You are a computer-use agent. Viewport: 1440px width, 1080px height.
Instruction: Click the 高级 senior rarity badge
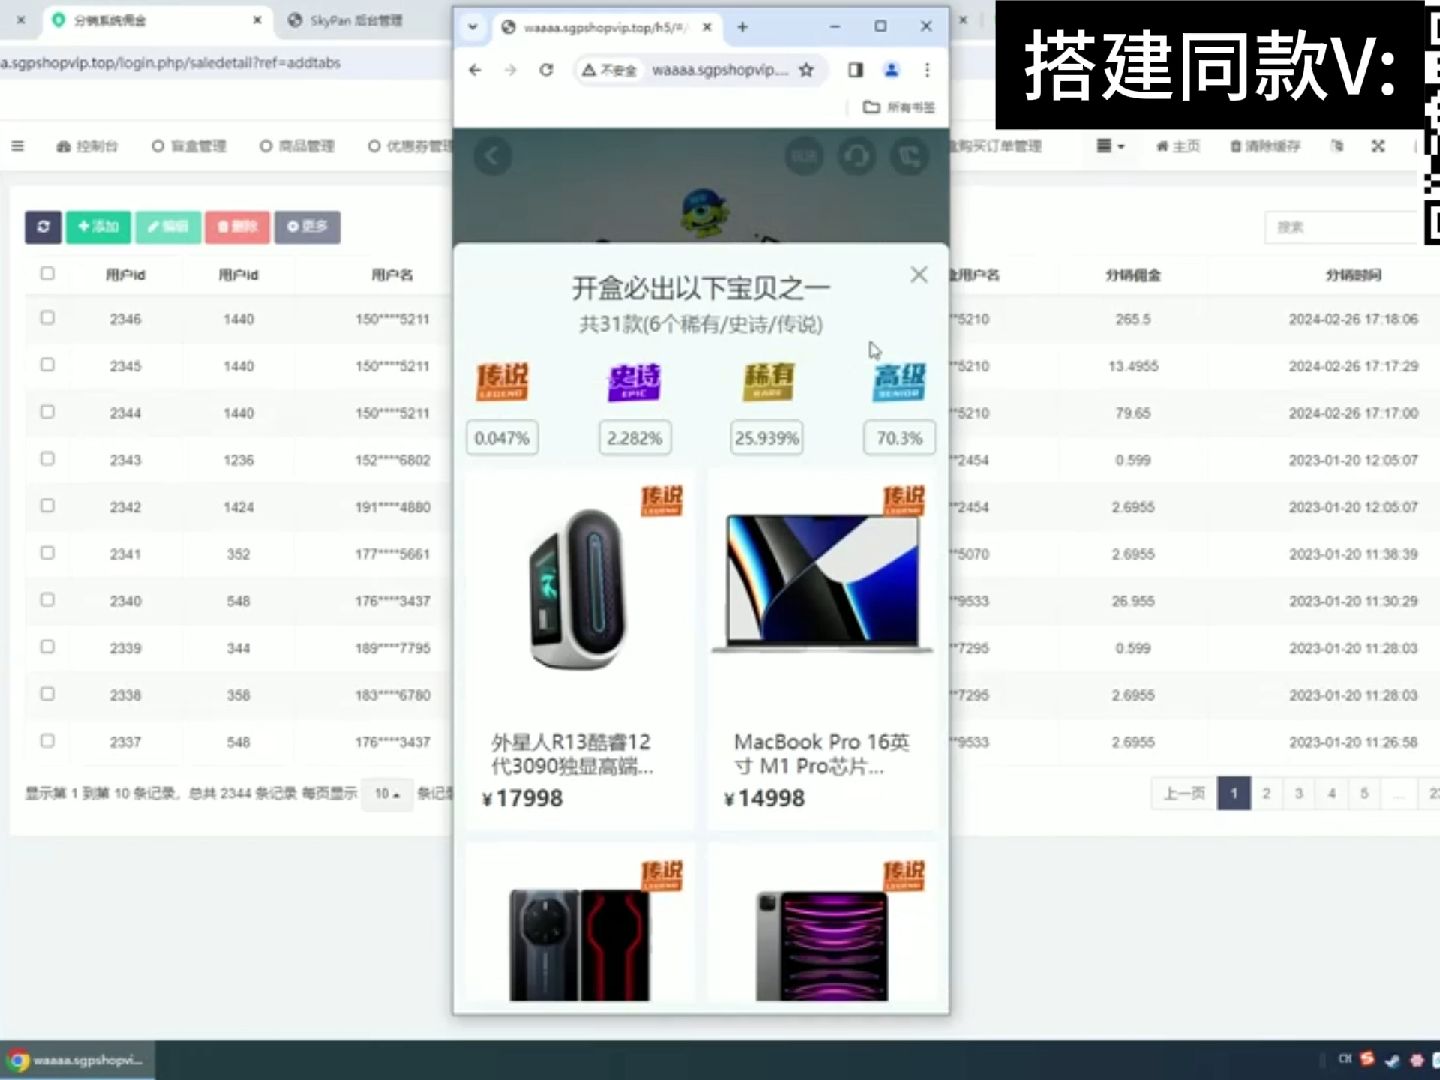(899, 381)
